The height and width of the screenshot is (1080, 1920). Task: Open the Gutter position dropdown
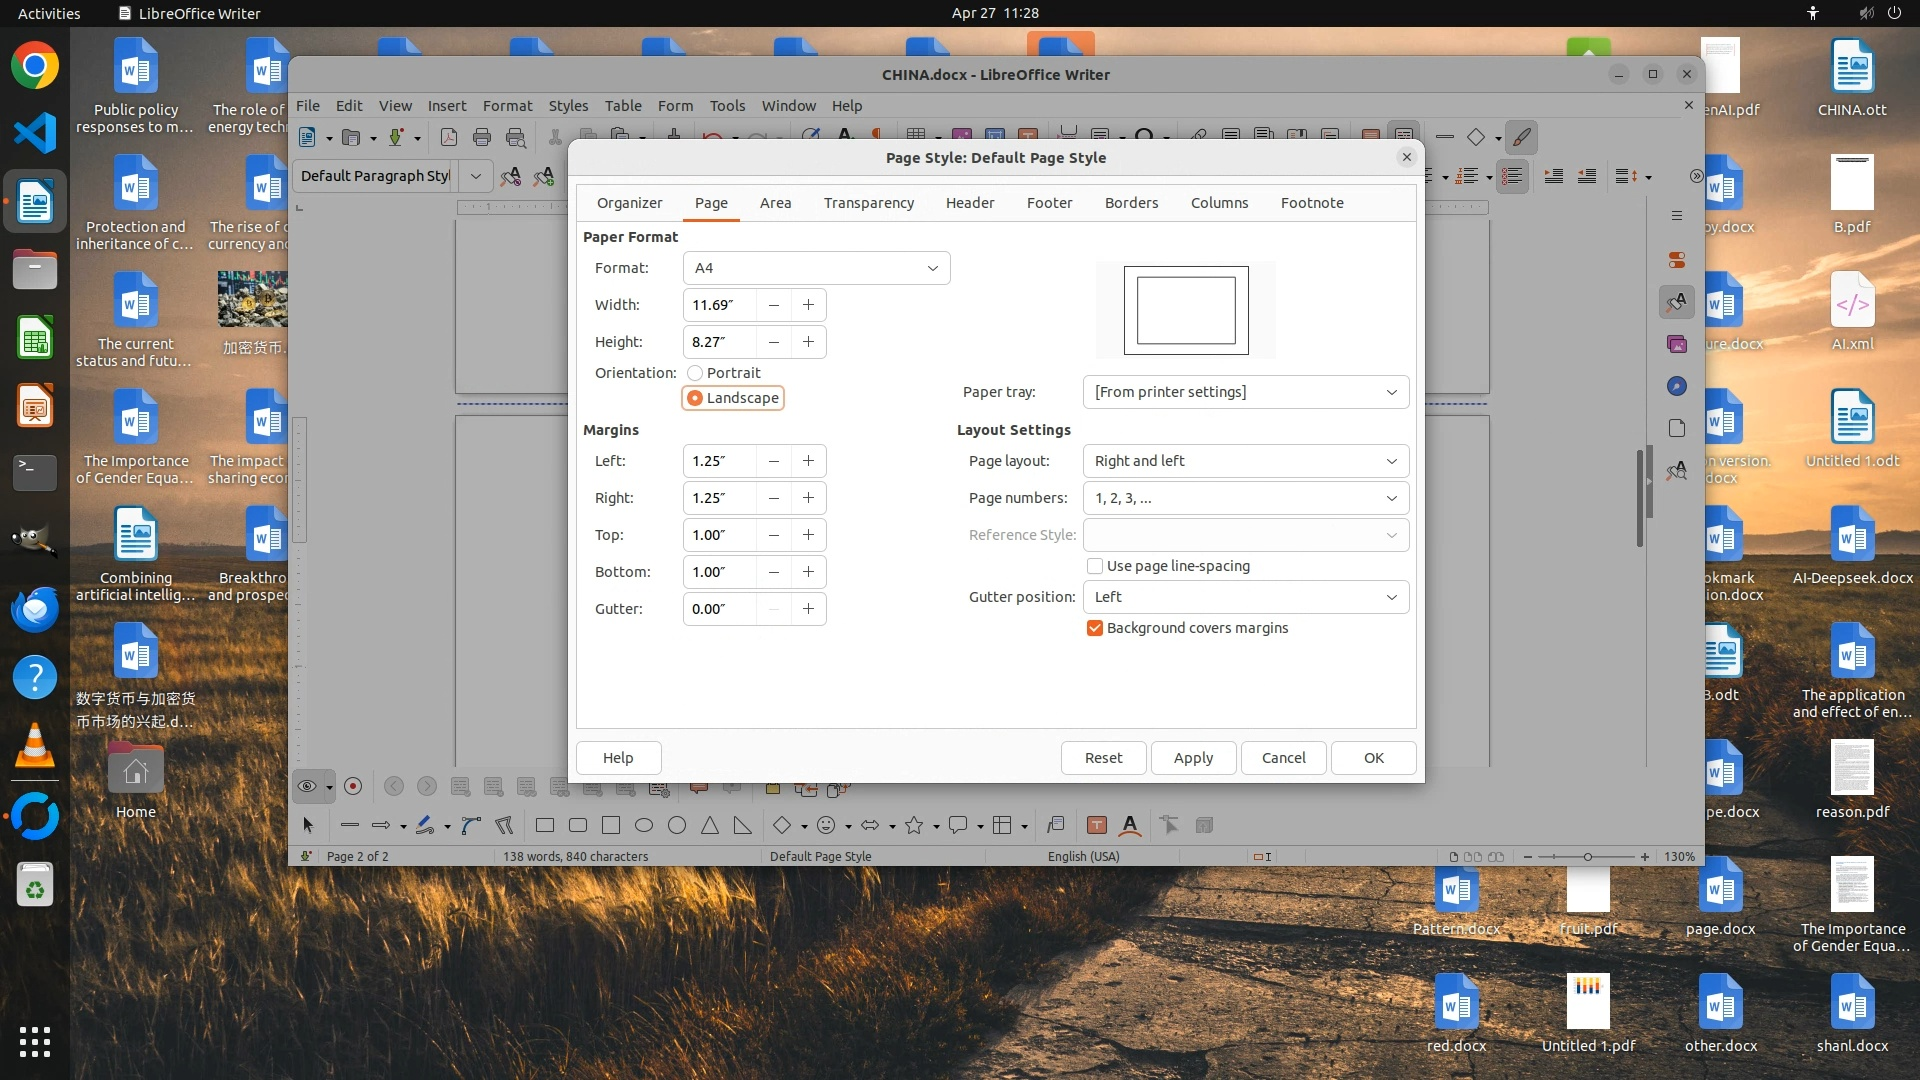[x=1245, y=597]
